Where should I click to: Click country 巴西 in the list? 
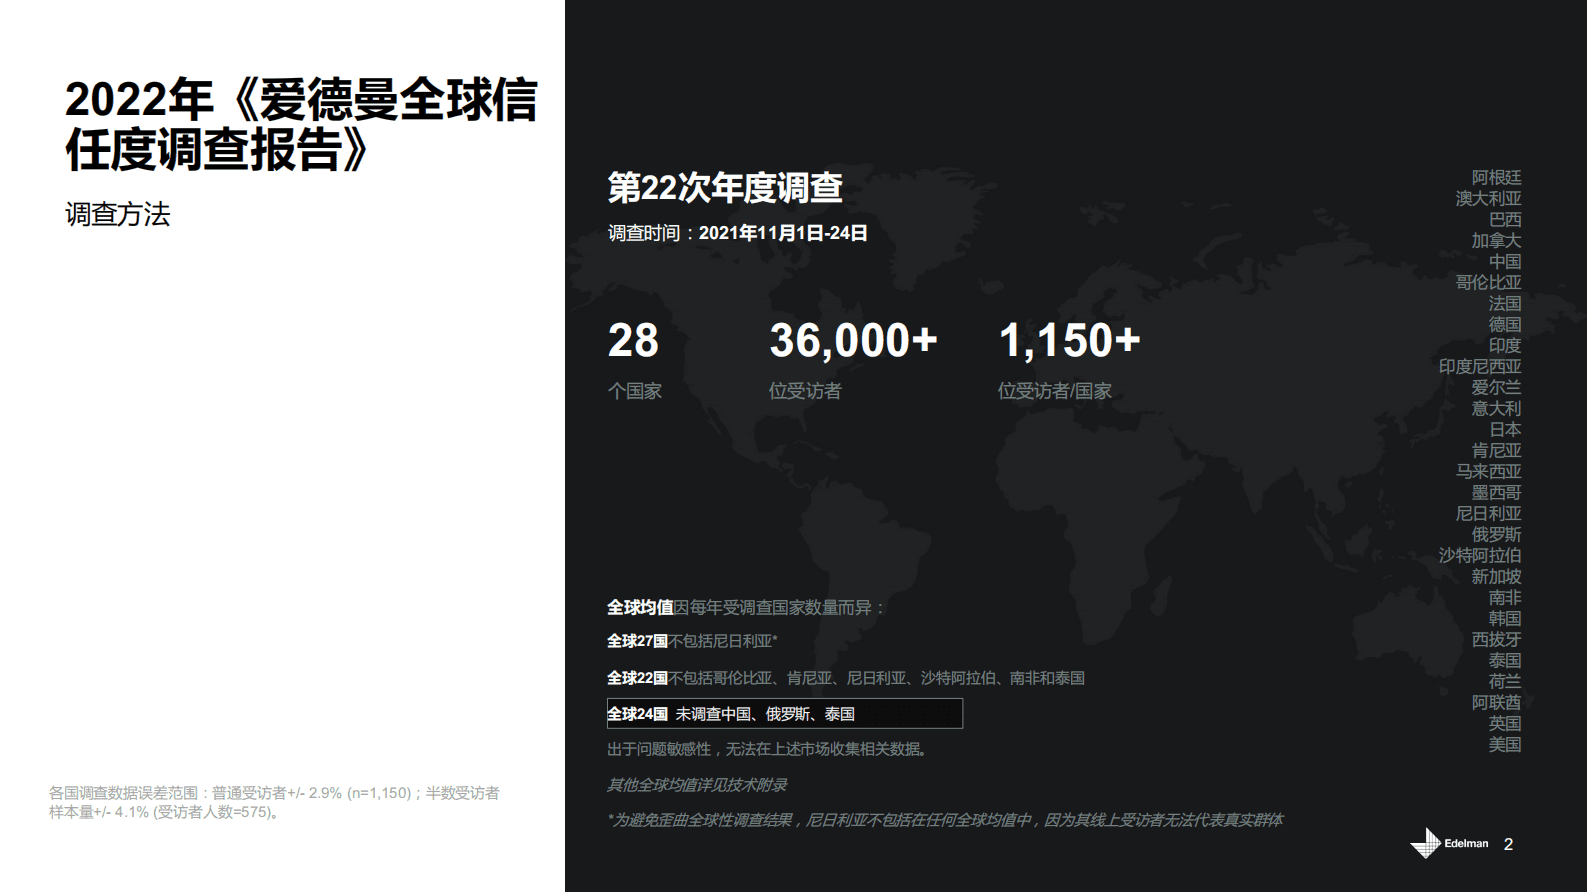[1505, 220]
